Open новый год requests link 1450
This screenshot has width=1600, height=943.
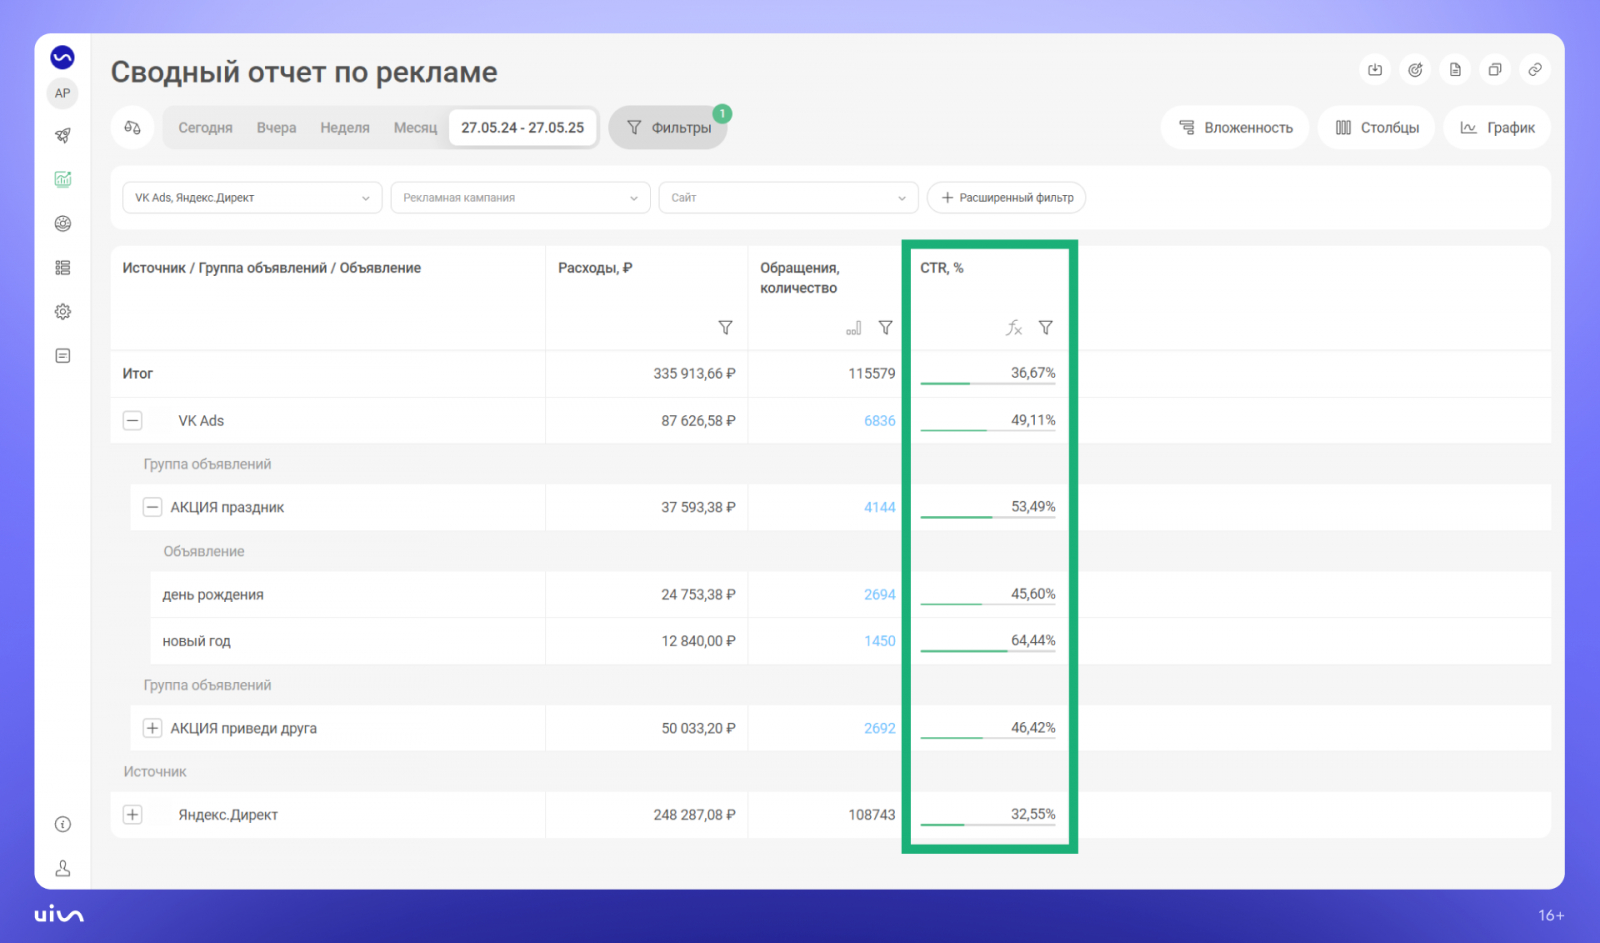pyautogui.click(x=880, y=641)
